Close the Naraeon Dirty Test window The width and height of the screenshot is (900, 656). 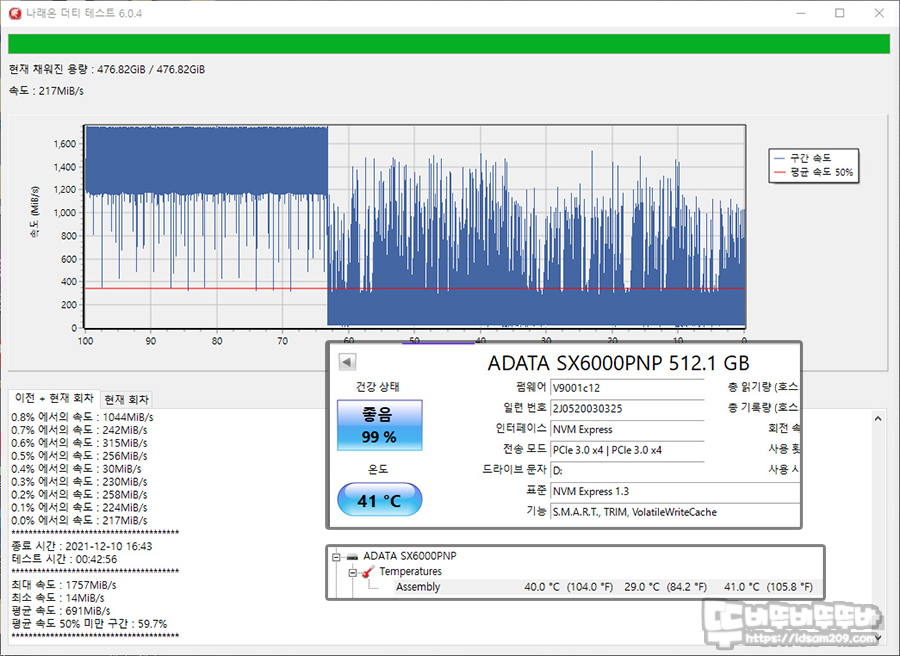pos(879,13)
